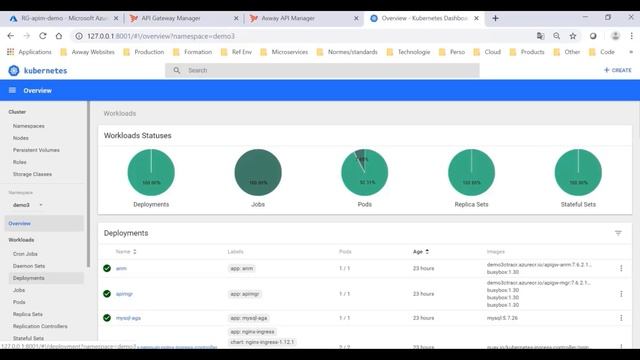The width and height of the screenshot is (640, 360).
Task: Open the actions menu for the apimgr deployment
Action: coord(621,294)
